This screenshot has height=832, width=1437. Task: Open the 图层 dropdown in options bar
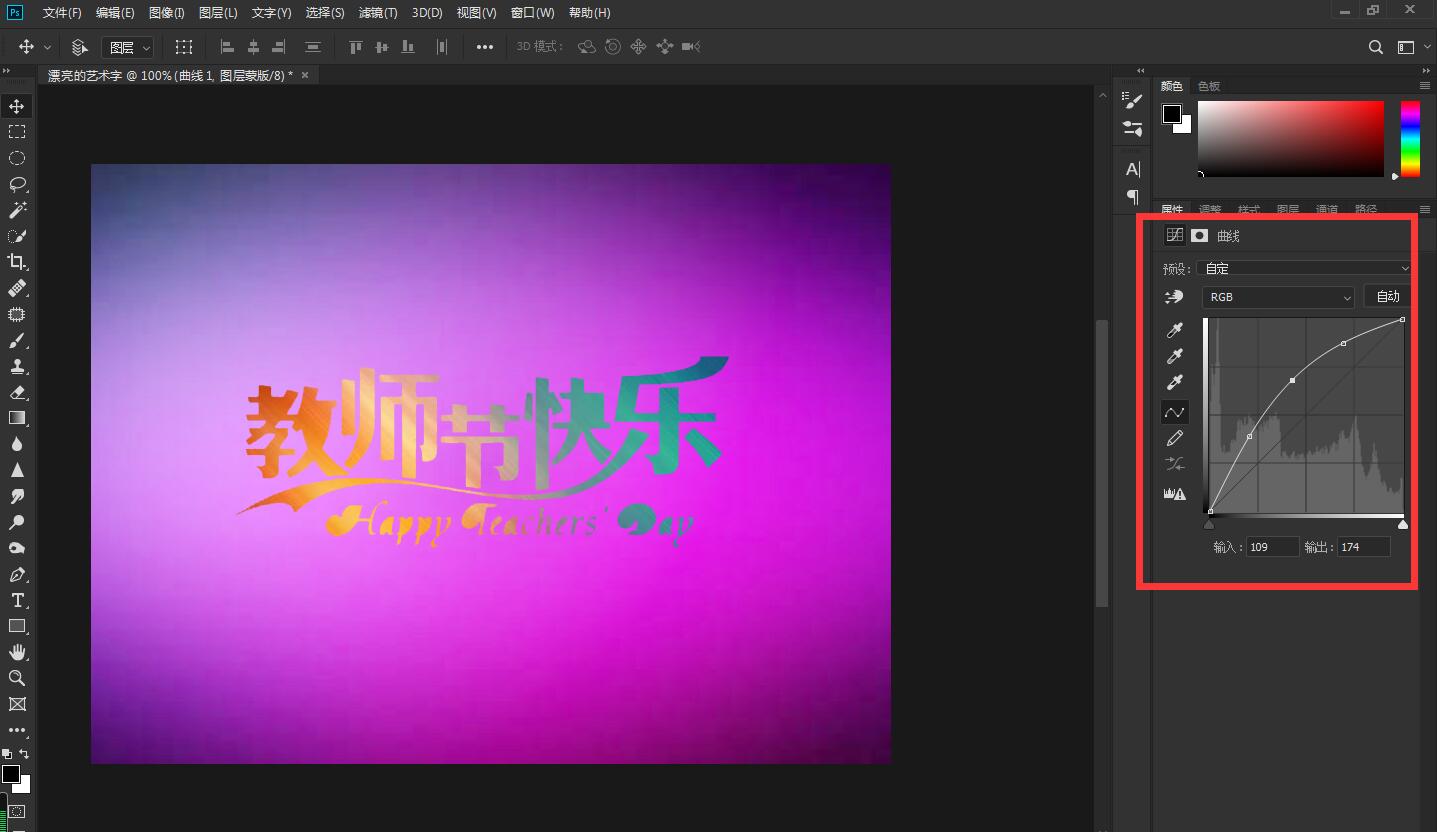(x=128, y=47)
